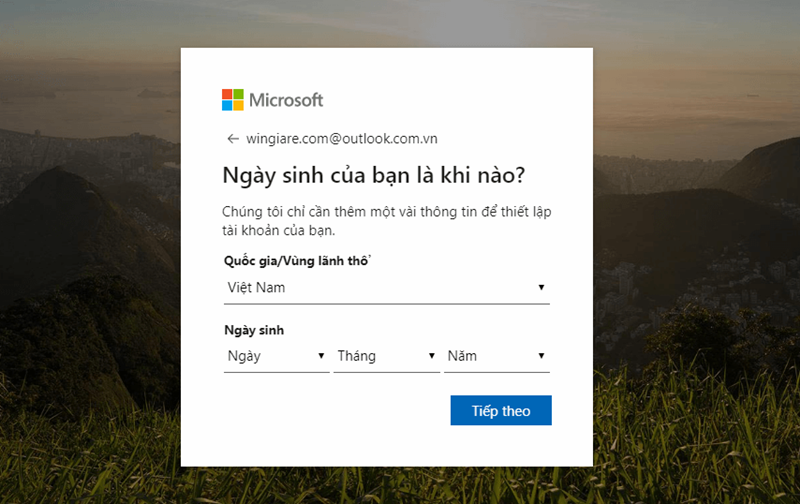
Task: Click the blue square of the Microsoft logo
Action: click(227, 106)
